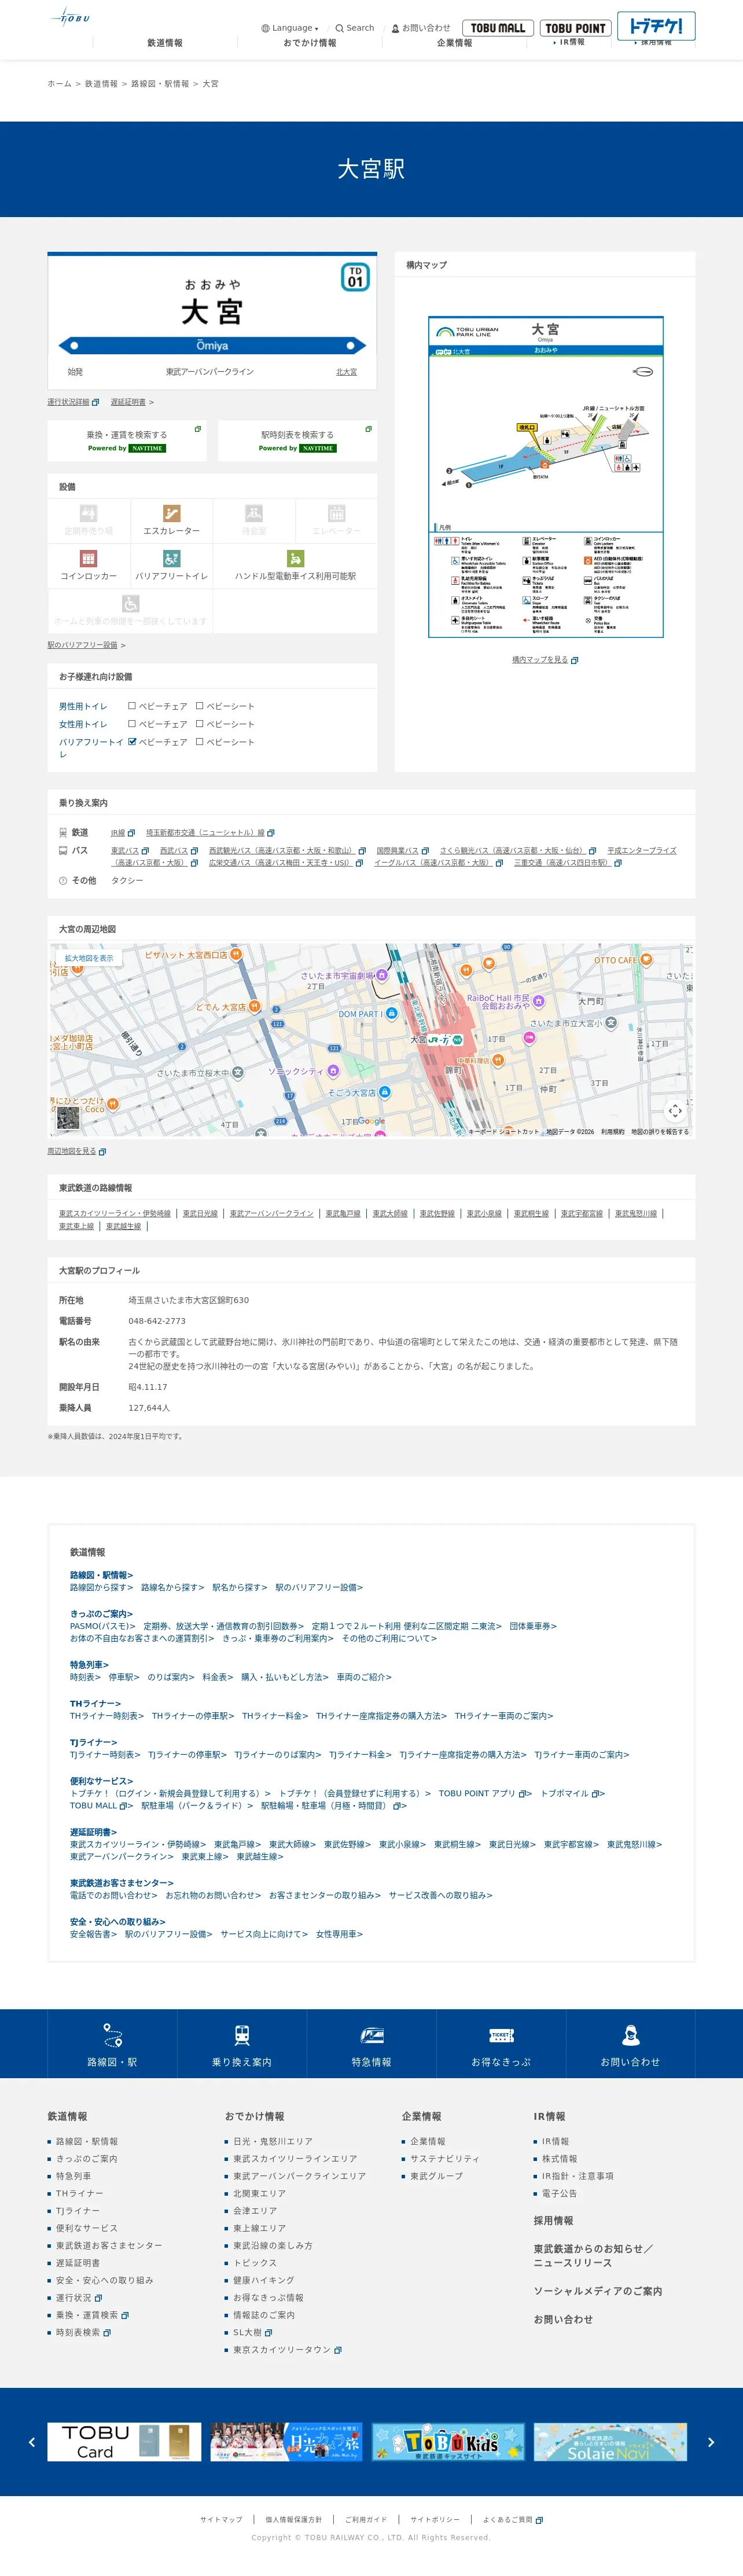Click the 特急情報 limited express icon
The height and width of the screenshot is (2576, 743).
pyautogui.click(x=372, y=2035)
